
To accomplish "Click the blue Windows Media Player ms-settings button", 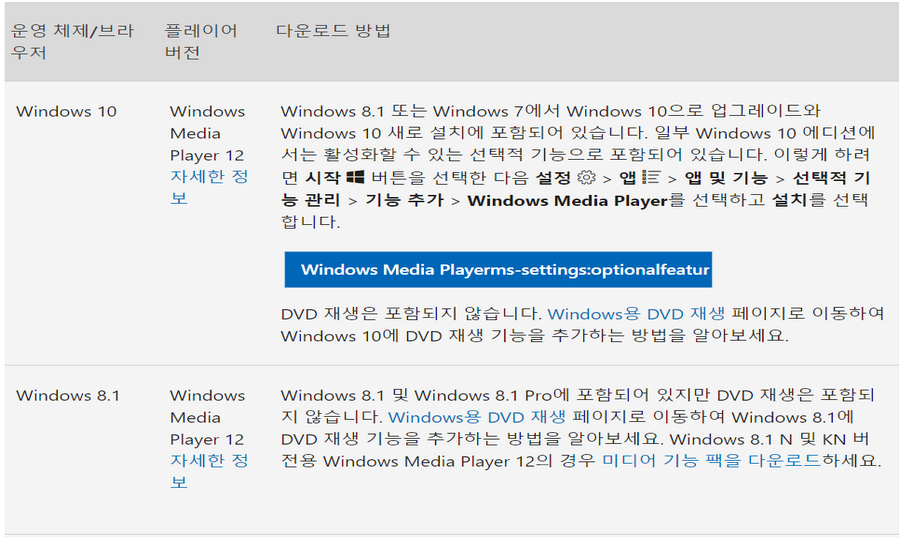I will click(498, 269).
